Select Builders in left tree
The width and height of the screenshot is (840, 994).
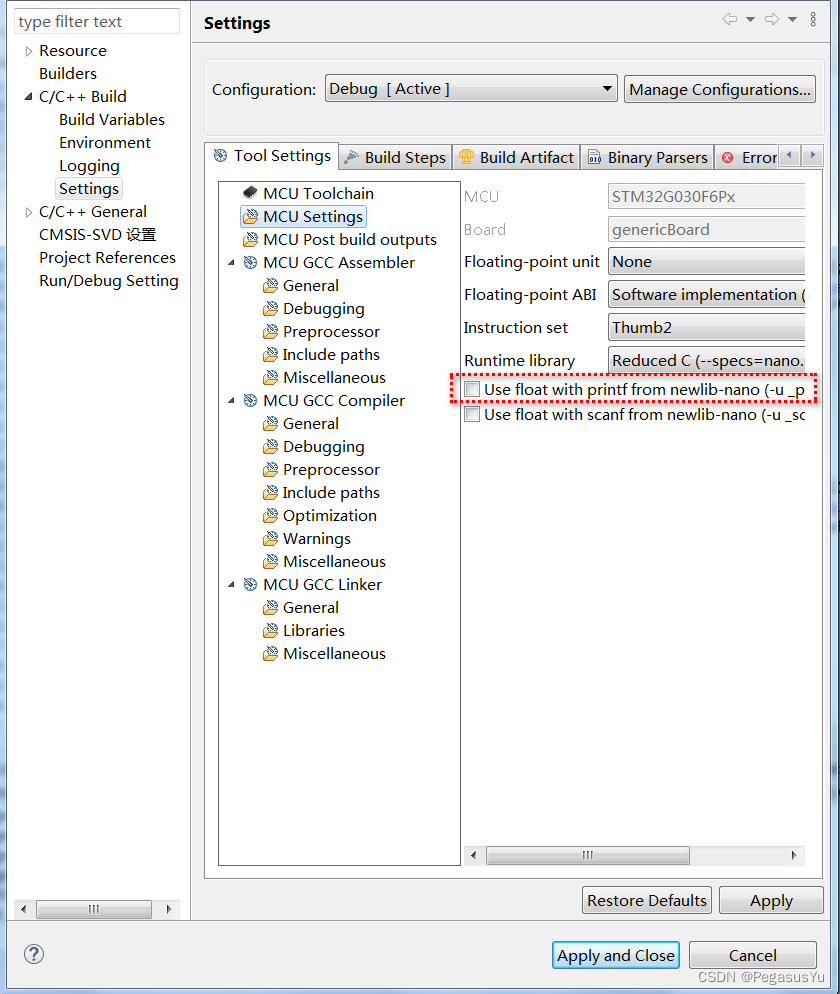coord(68,74)
